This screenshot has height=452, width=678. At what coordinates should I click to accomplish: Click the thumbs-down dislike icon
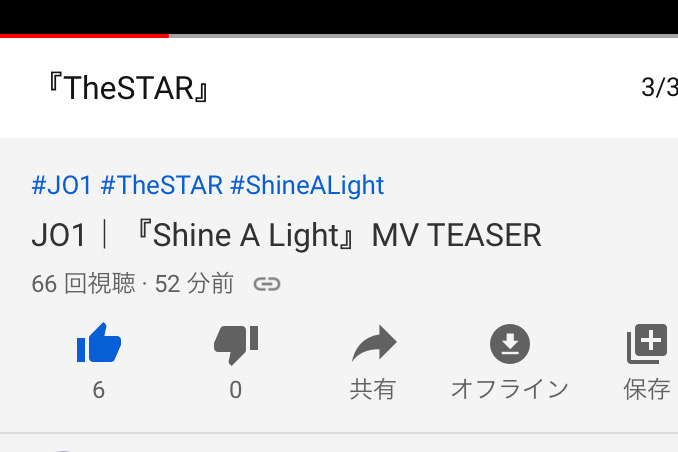point(236,345)
